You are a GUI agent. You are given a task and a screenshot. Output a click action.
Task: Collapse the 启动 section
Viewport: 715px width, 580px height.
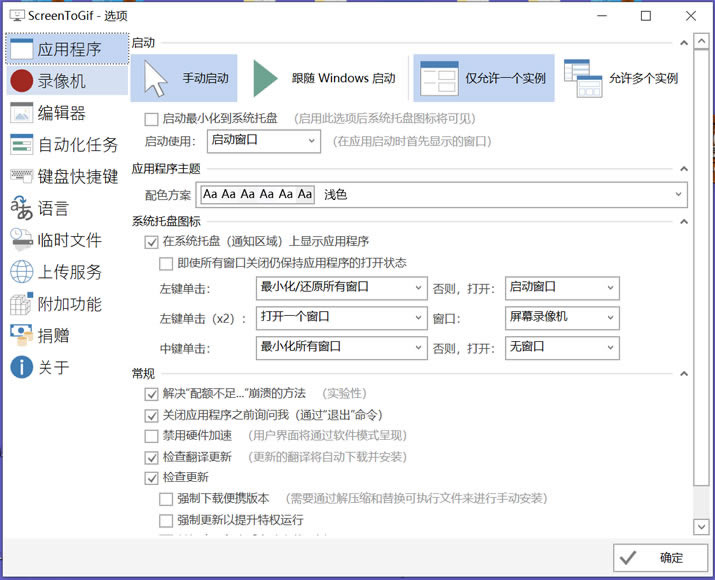point(684,43)
